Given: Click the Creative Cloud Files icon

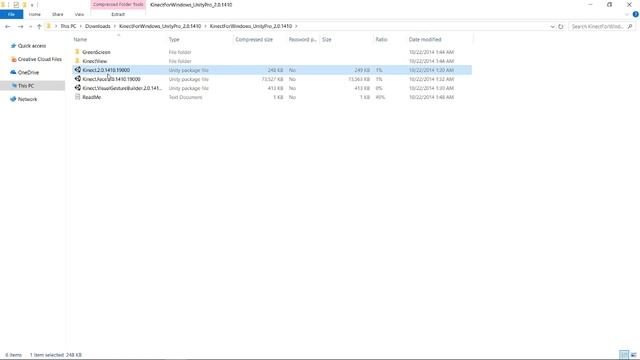Looking at the screenshot, I should (13, 59).
